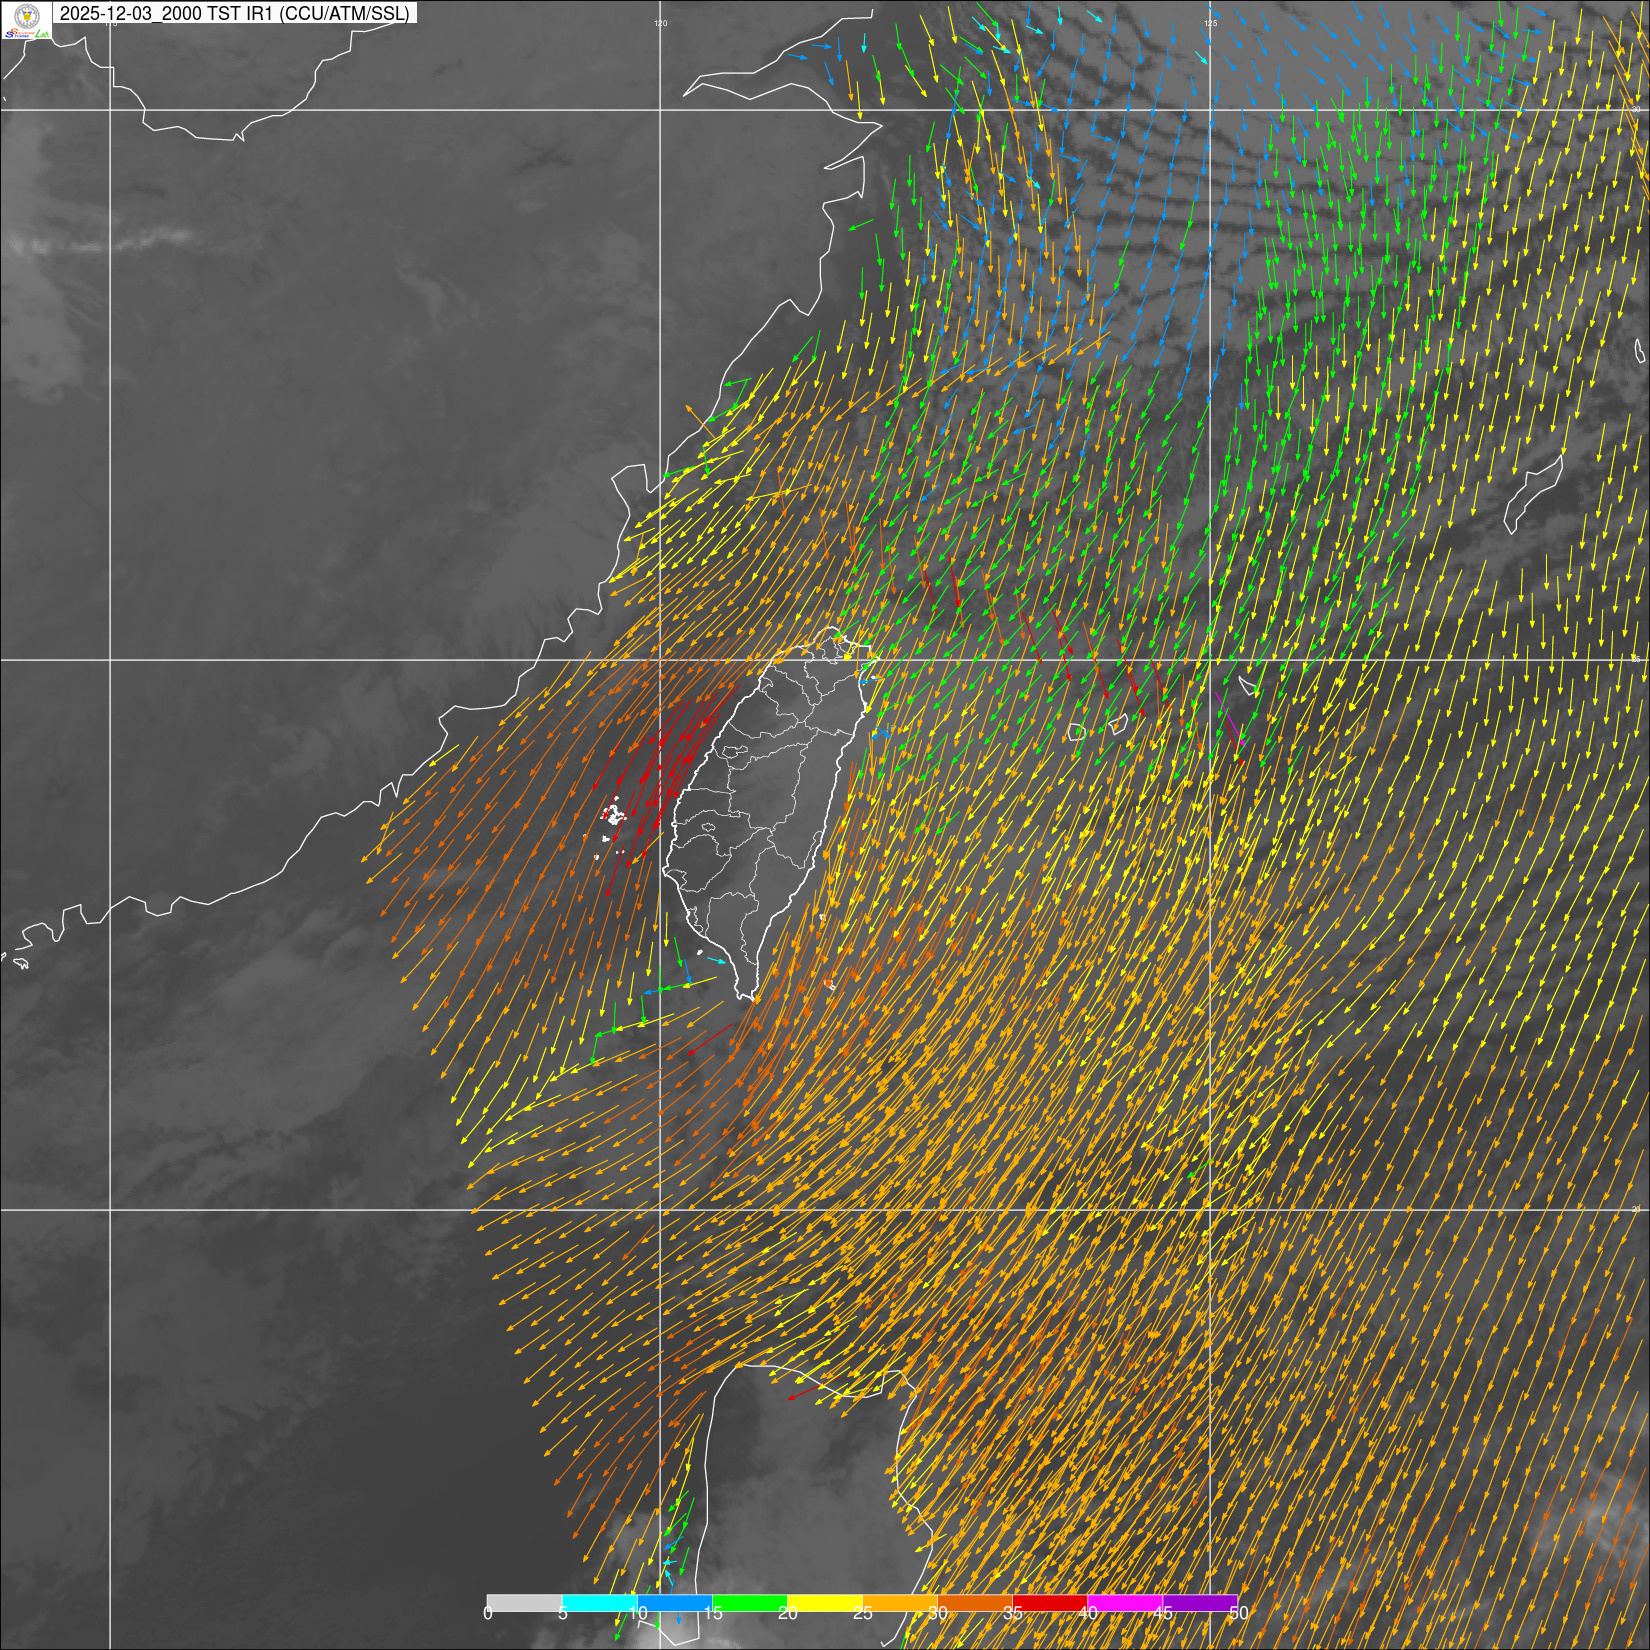Click the center of Taiwan island

pyautogui.click(x=765, y=810)
